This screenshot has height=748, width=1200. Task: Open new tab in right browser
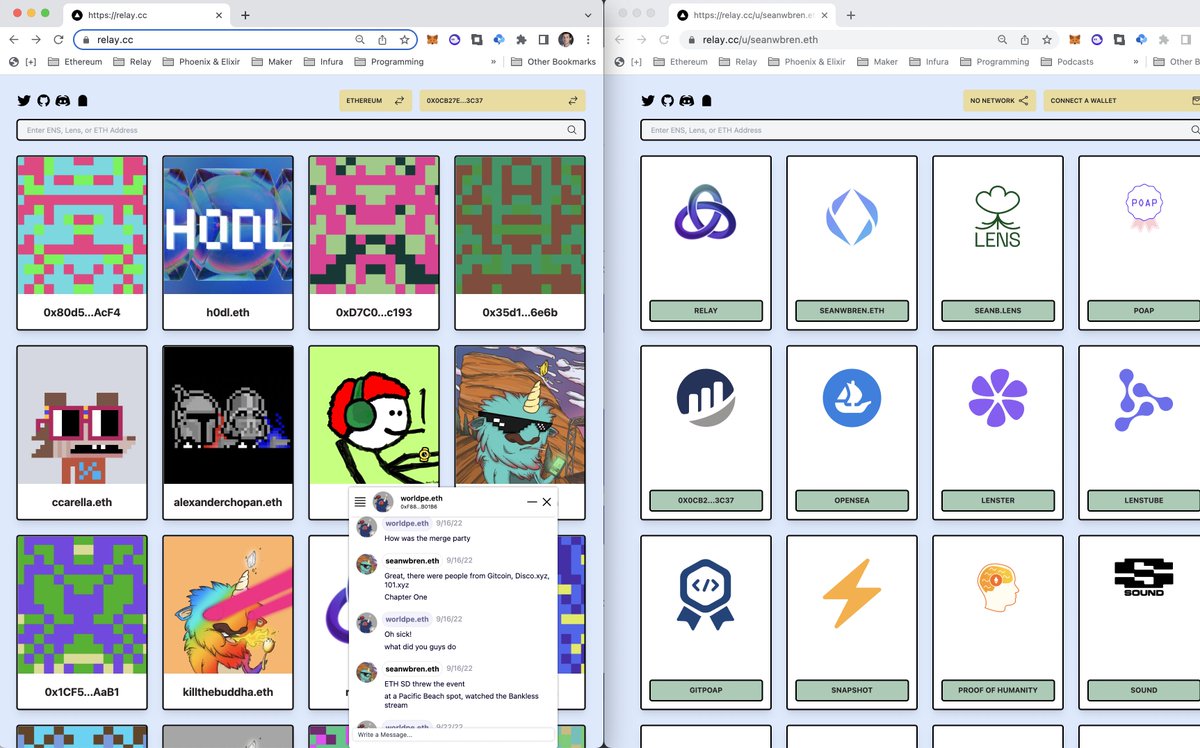(850, 15)
